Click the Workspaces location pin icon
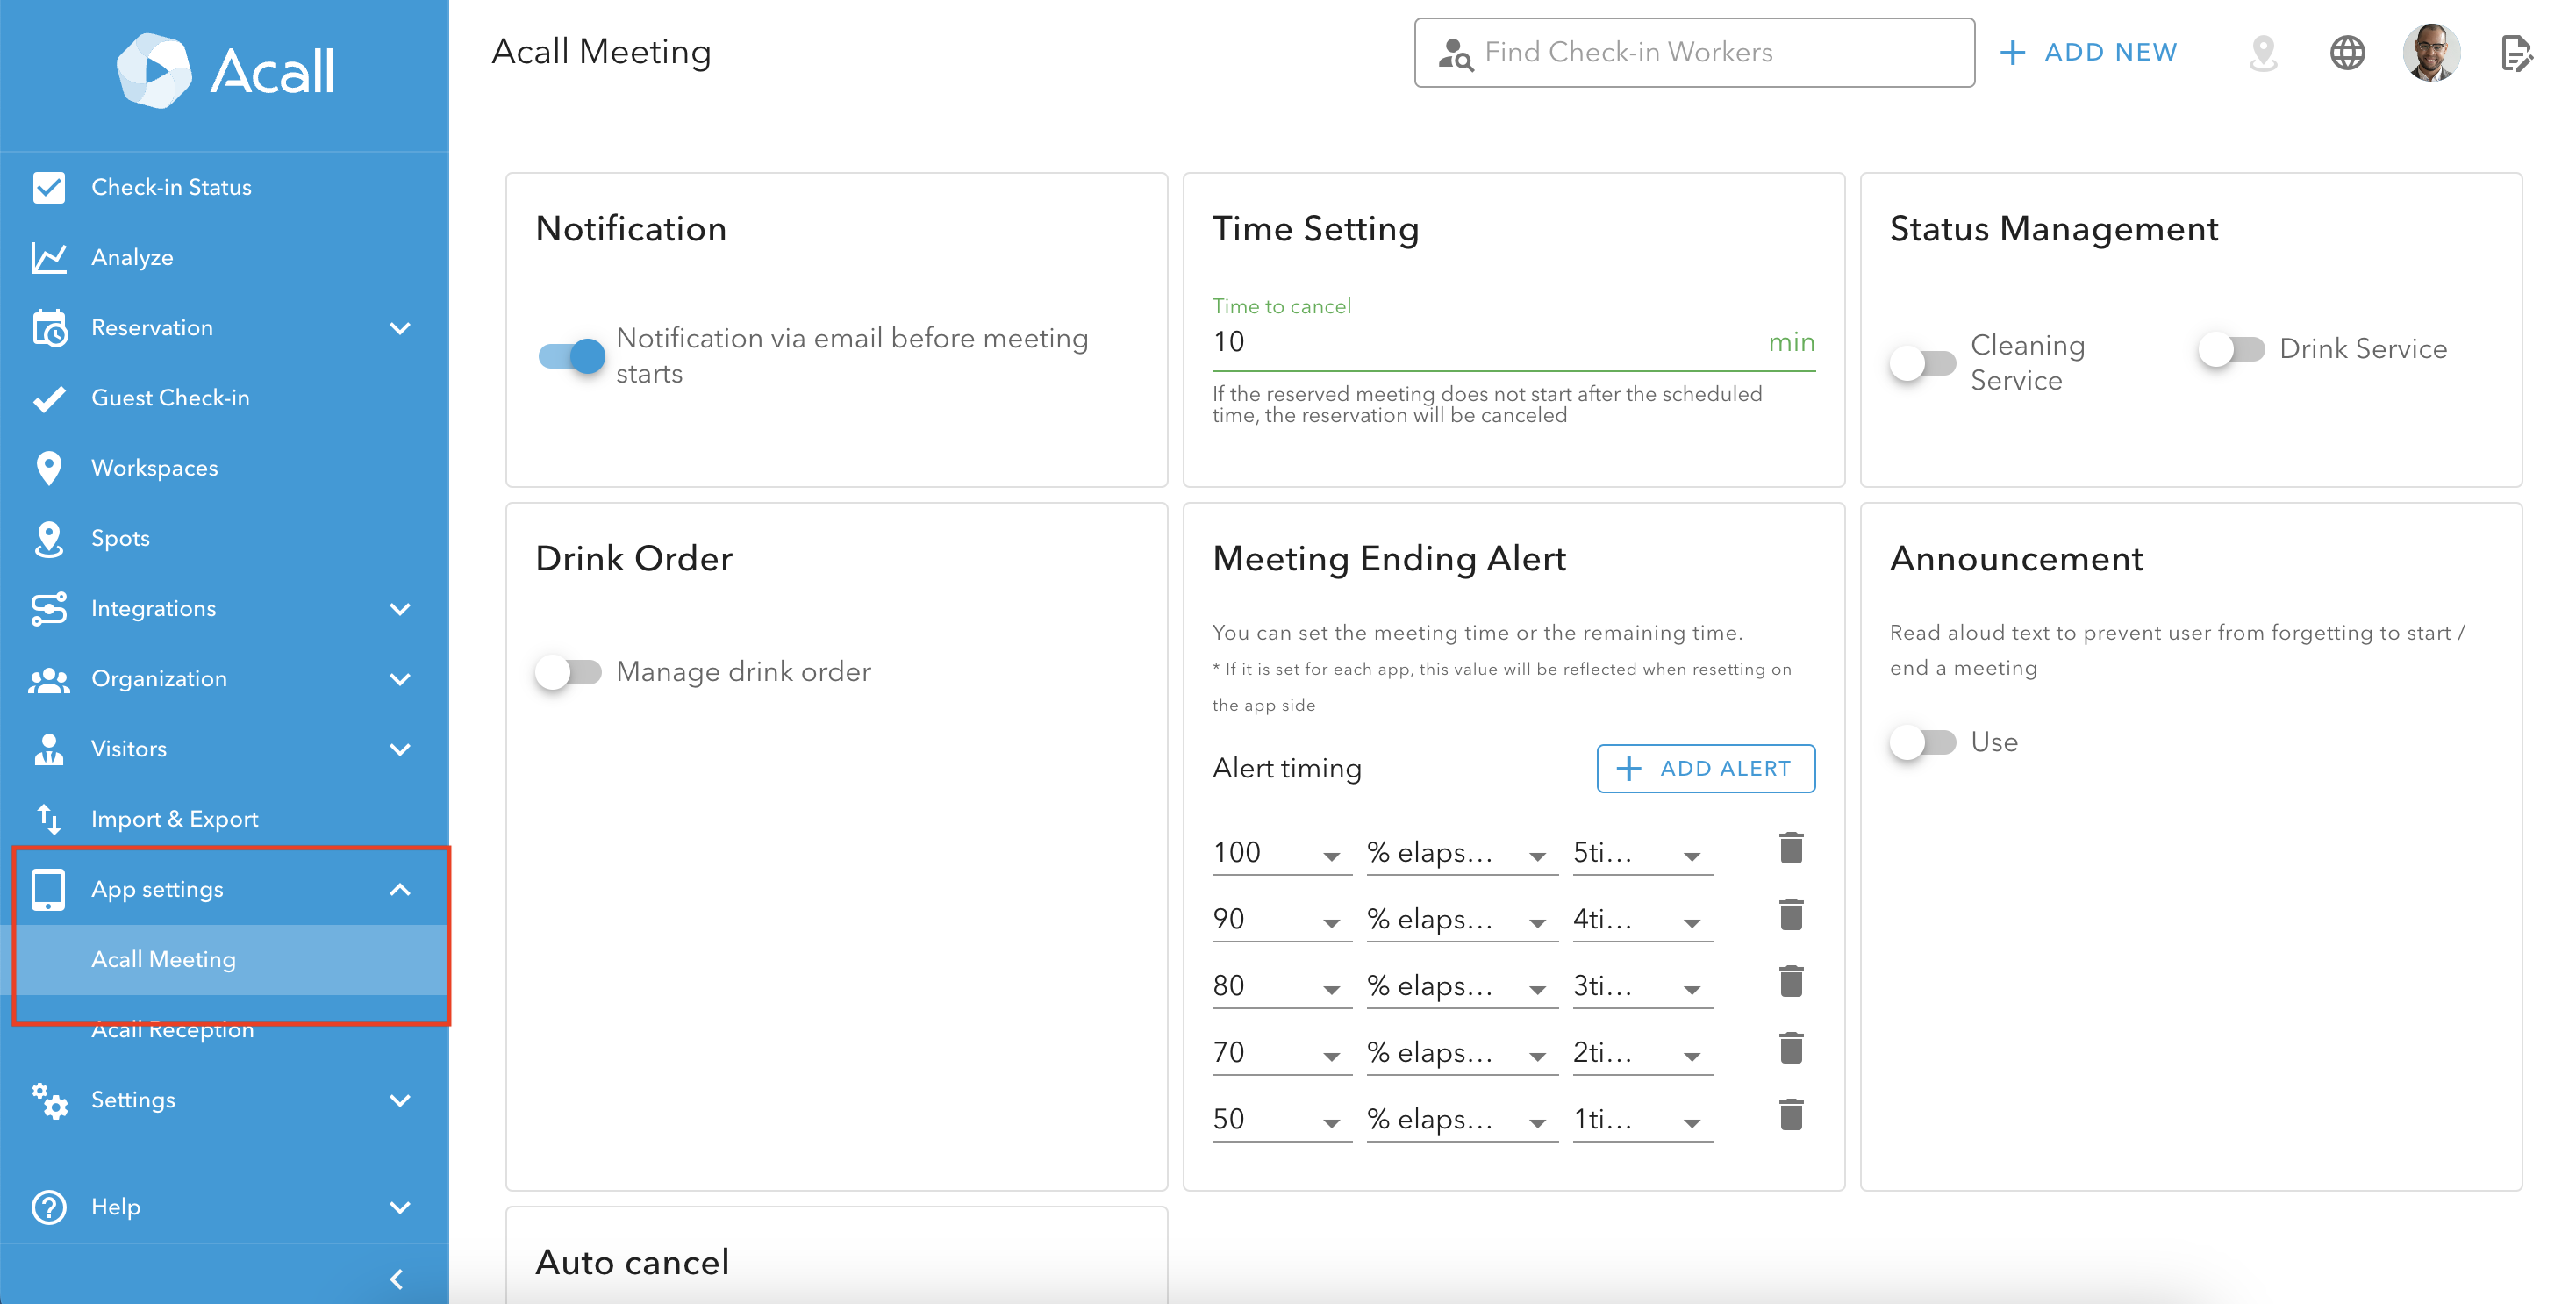Viewport: 2576px width, 1304px height. (x=48, y=468)
